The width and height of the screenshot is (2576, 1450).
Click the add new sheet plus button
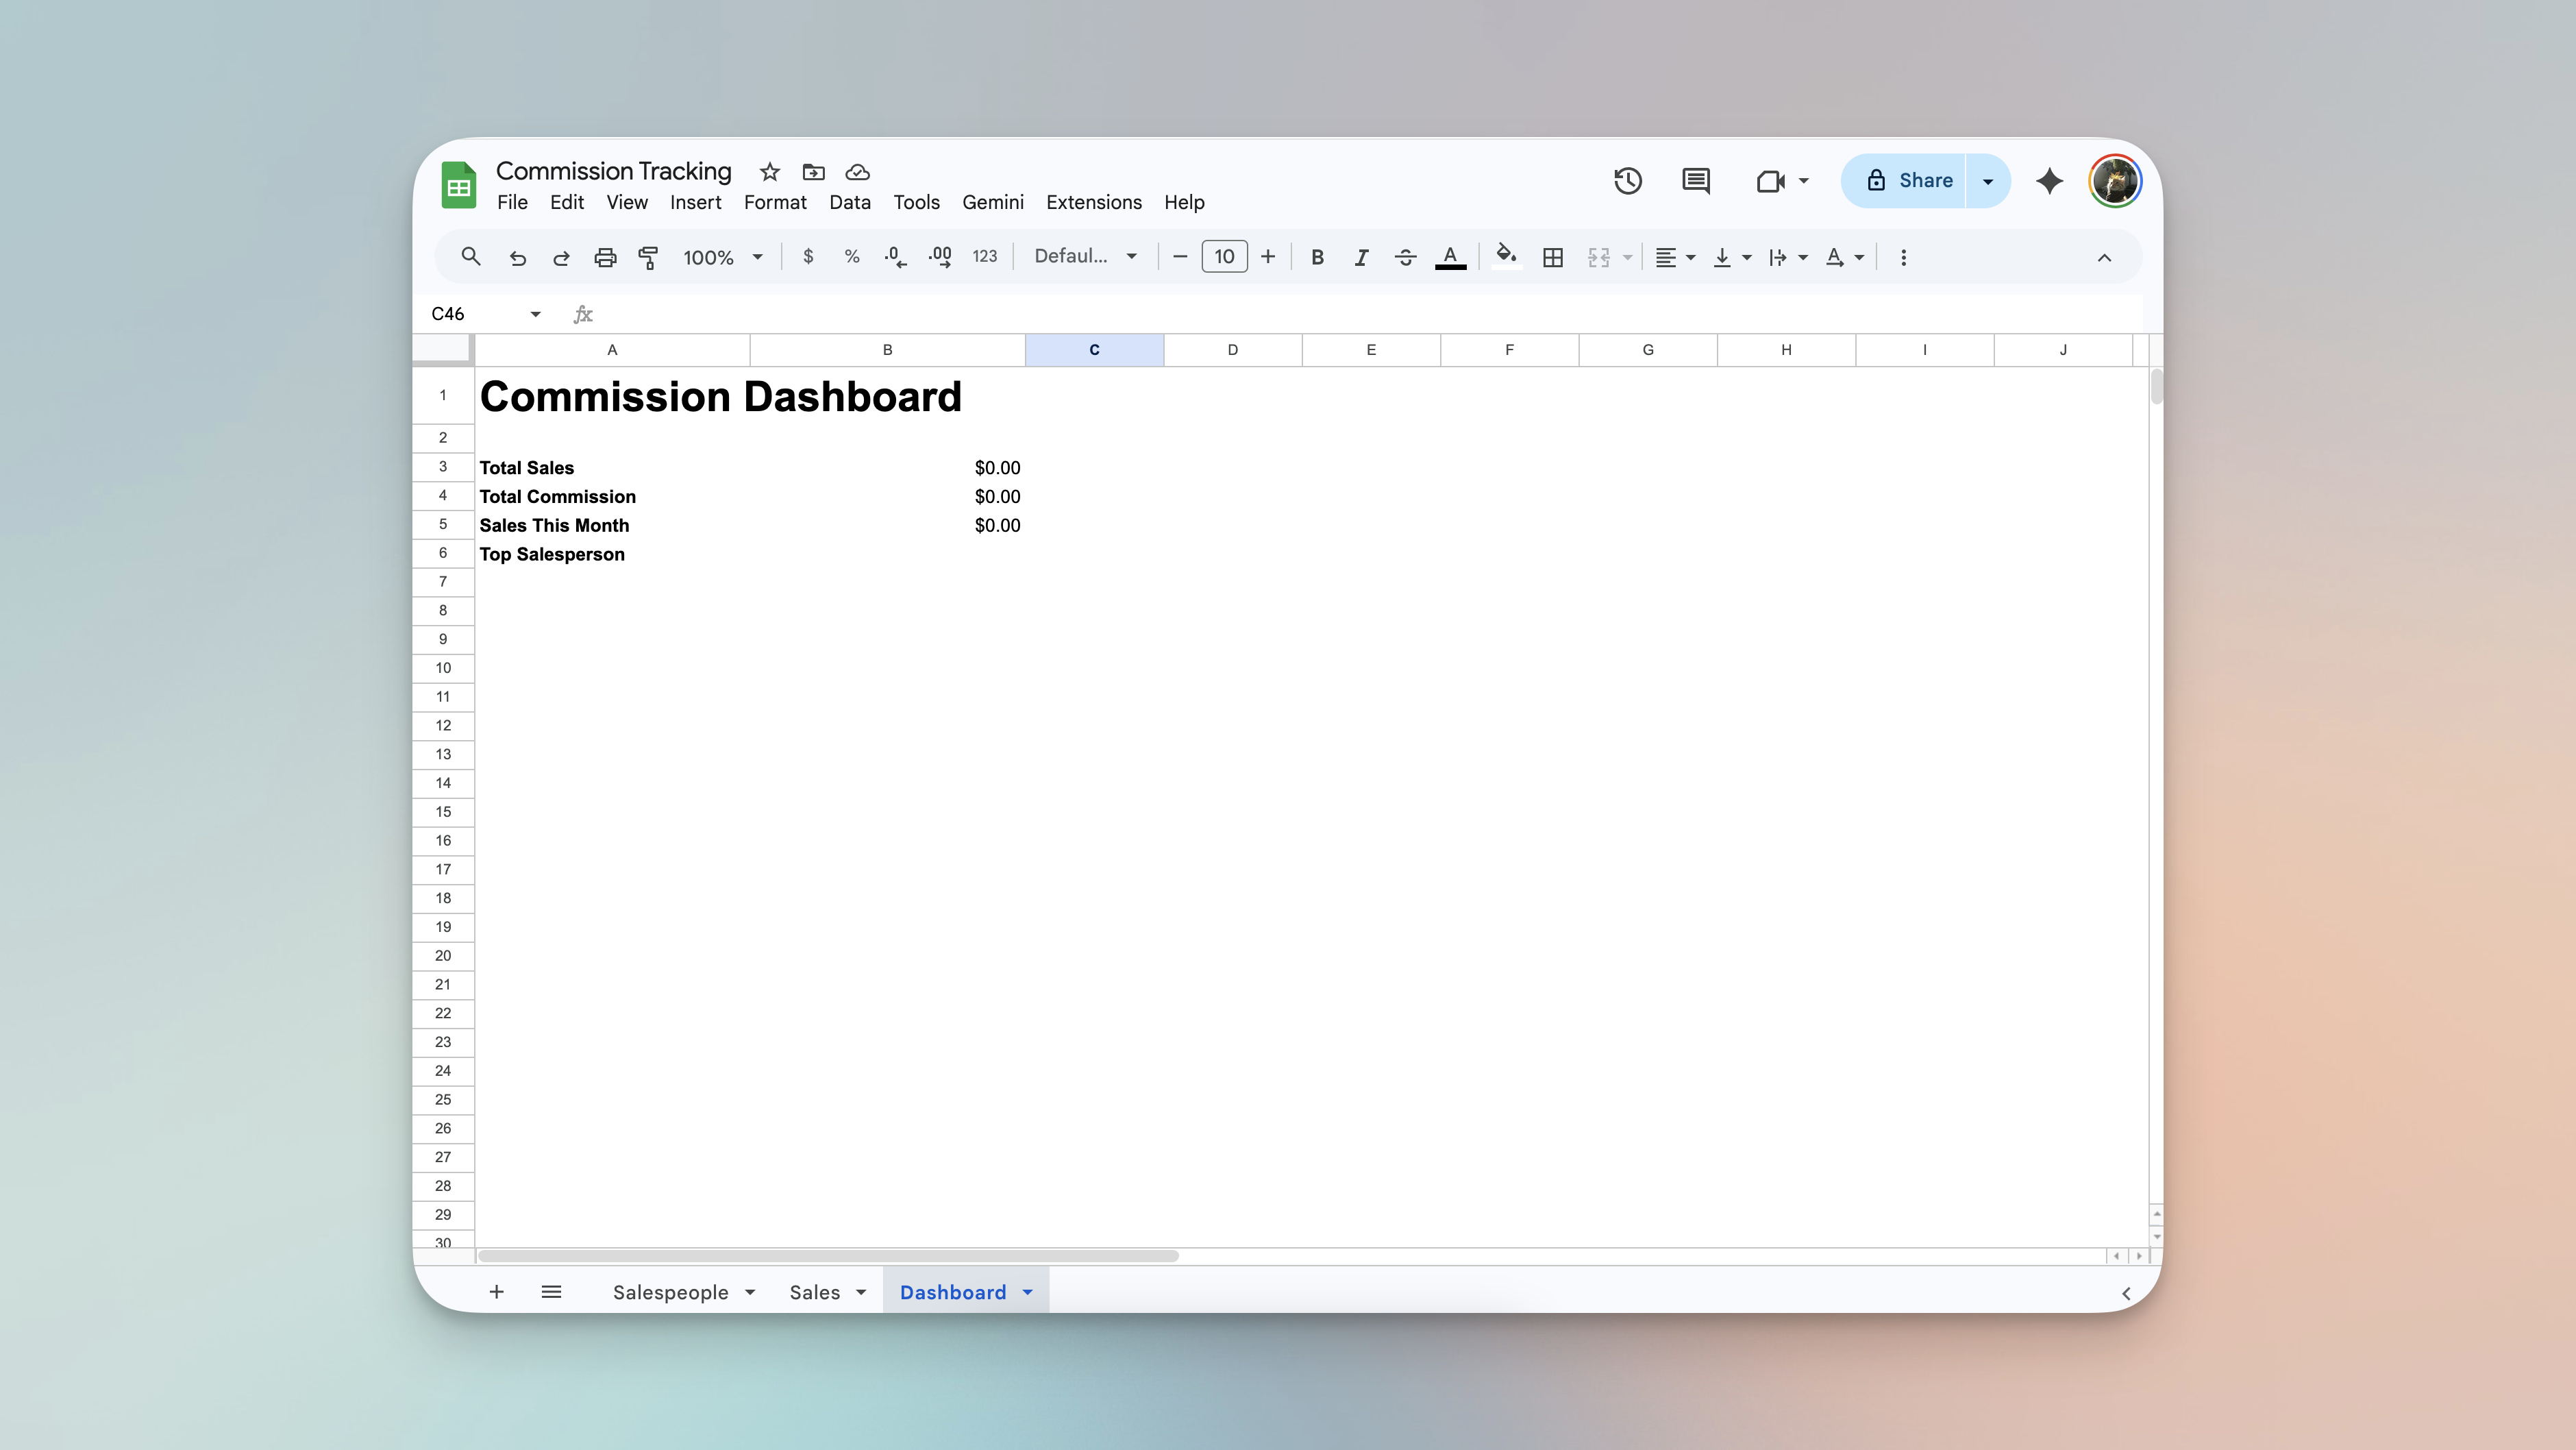tap(496, 1292)
